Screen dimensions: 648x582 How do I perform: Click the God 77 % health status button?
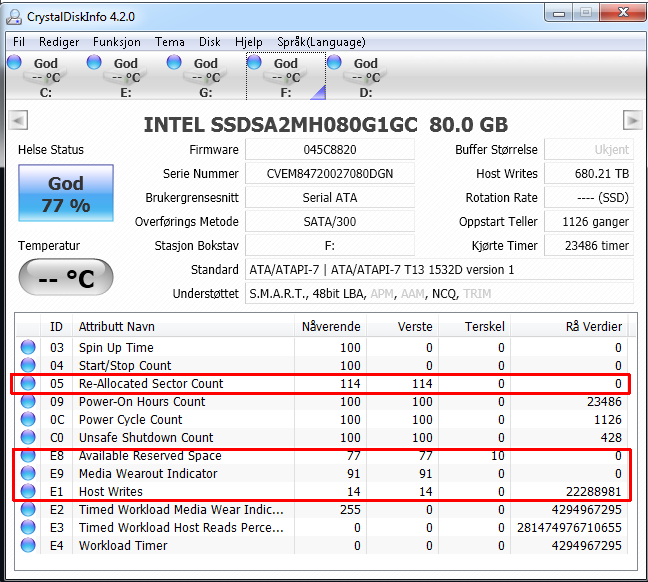pyautogui.click(x=66, y=193)
